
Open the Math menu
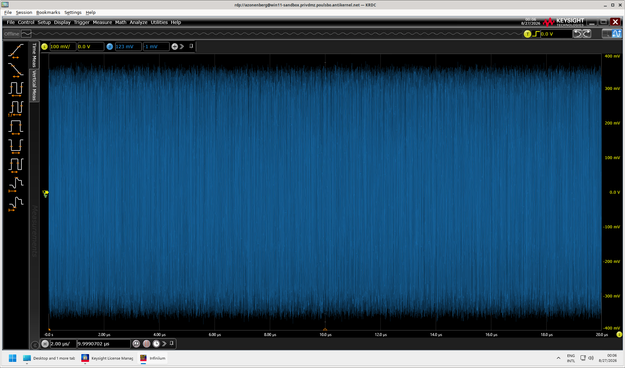pos(121,22)
